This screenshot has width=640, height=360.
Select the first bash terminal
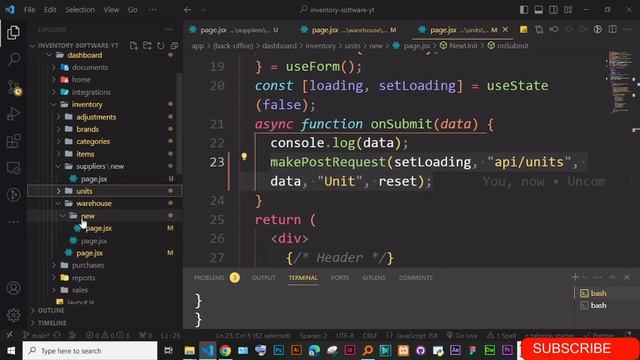tap(598, 293)
